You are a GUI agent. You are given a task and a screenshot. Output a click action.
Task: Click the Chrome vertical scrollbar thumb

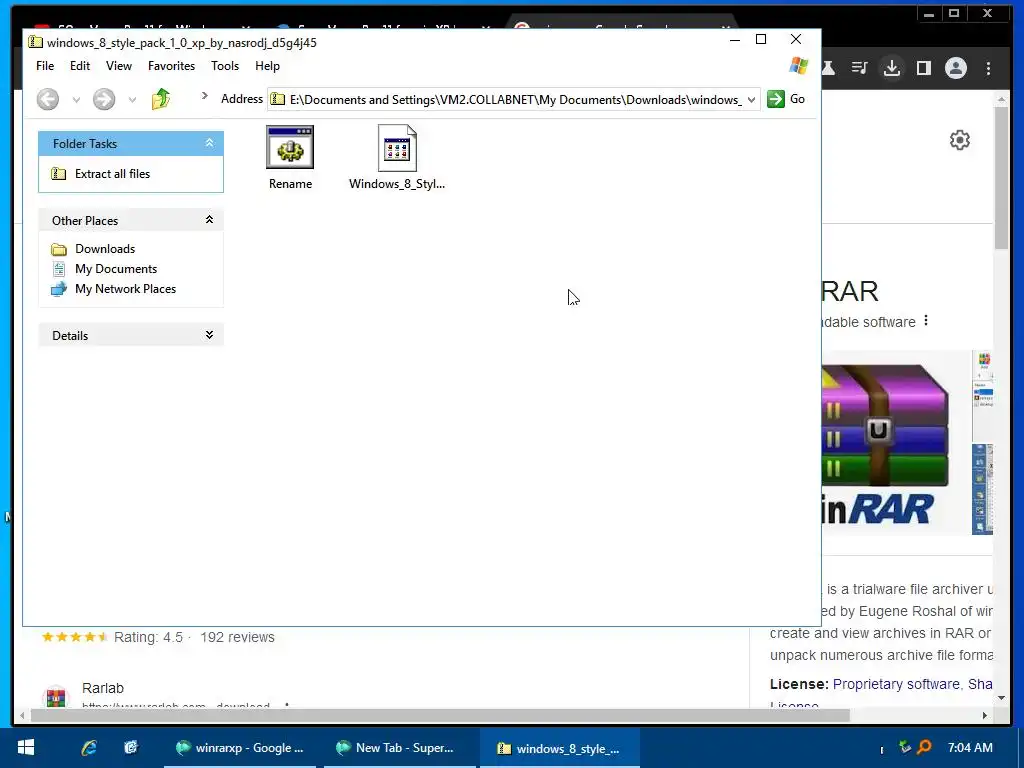click(x=1002, y=176)
